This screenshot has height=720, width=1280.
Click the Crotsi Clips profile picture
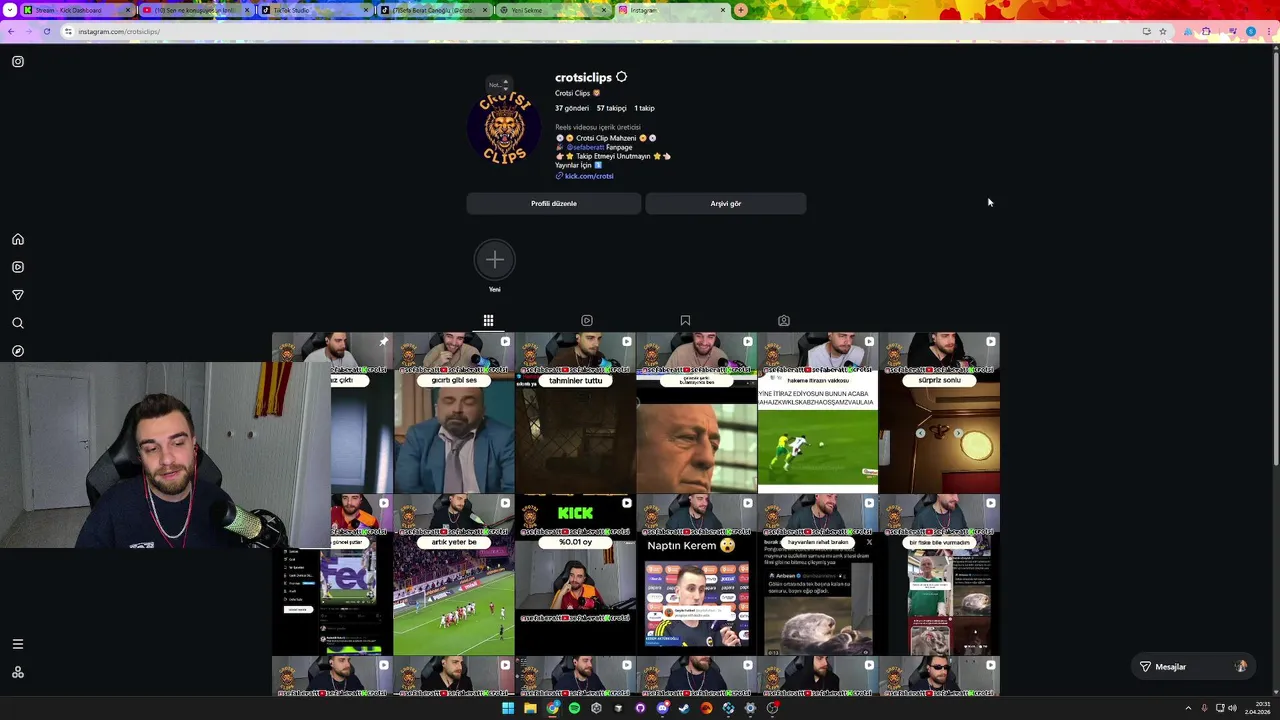[x=504, y=128]
